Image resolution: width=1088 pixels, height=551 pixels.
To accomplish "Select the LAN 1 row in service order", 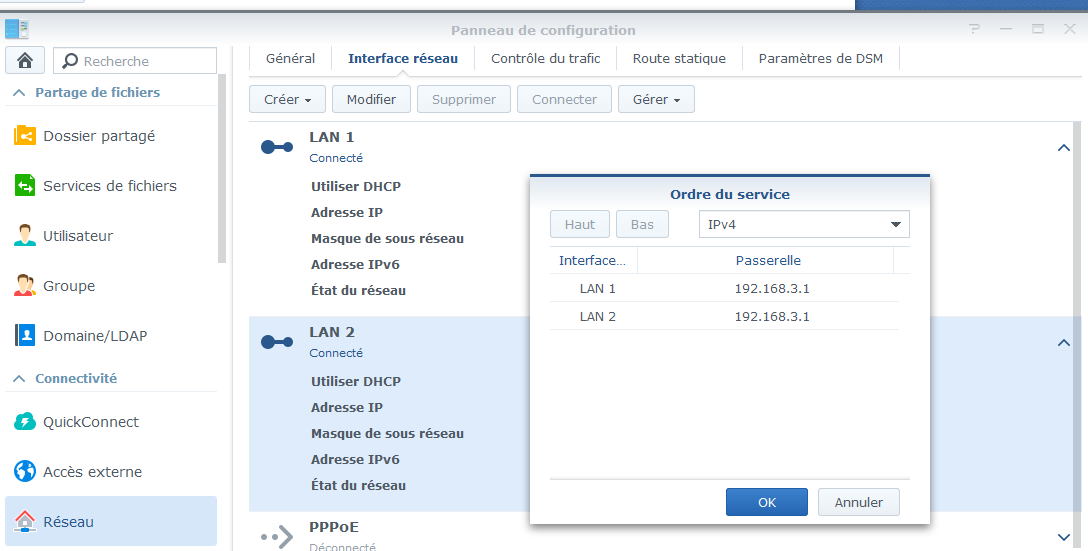I will 724,288.
